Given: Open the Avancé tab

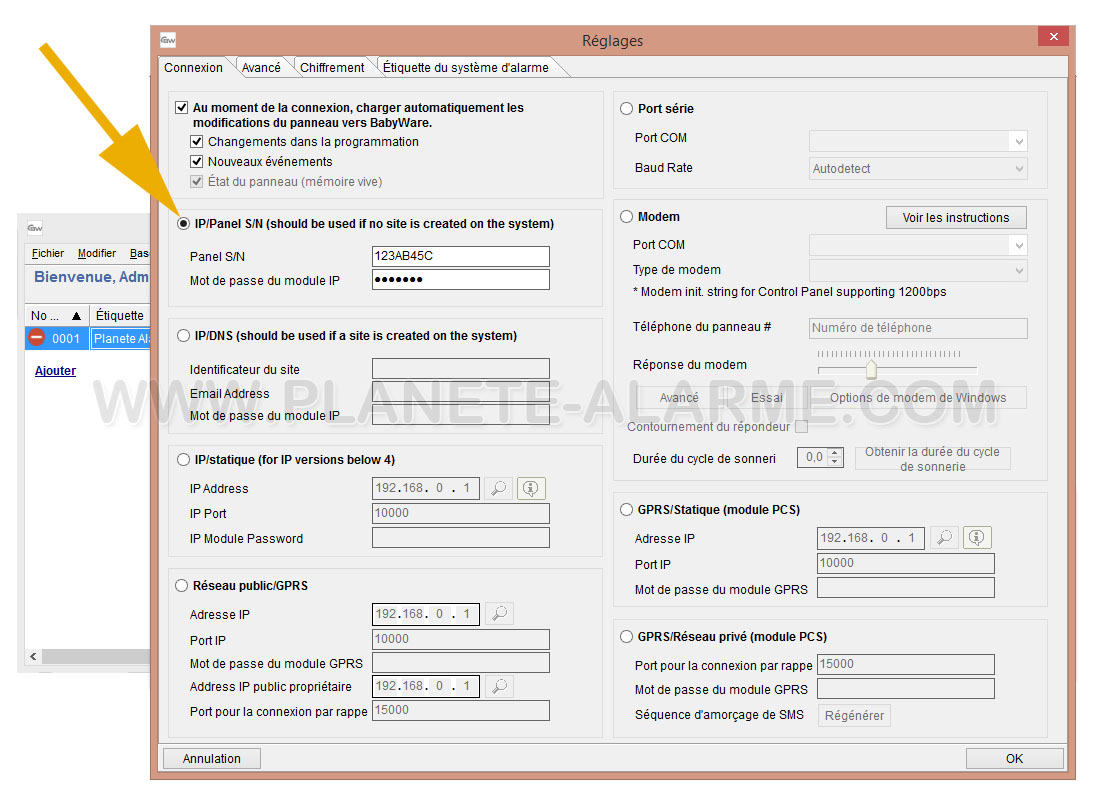Looking at the screenshot, I should click(x=261, y=67).
